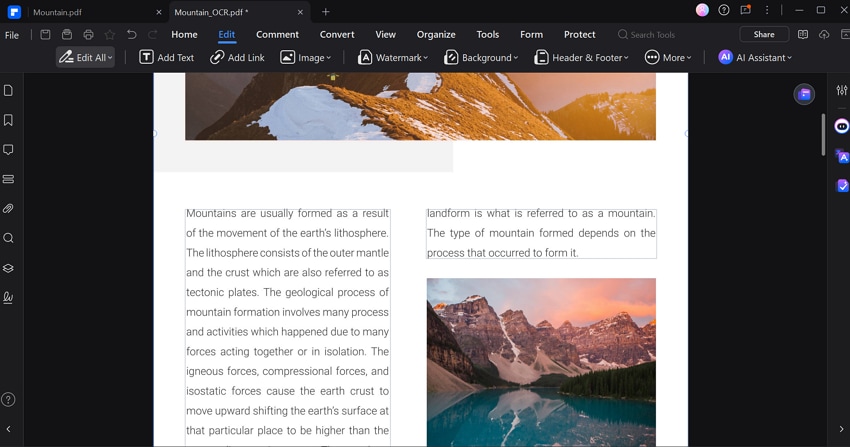
Task: Close the Mountain.pdf tab
Action: (159, 12)
